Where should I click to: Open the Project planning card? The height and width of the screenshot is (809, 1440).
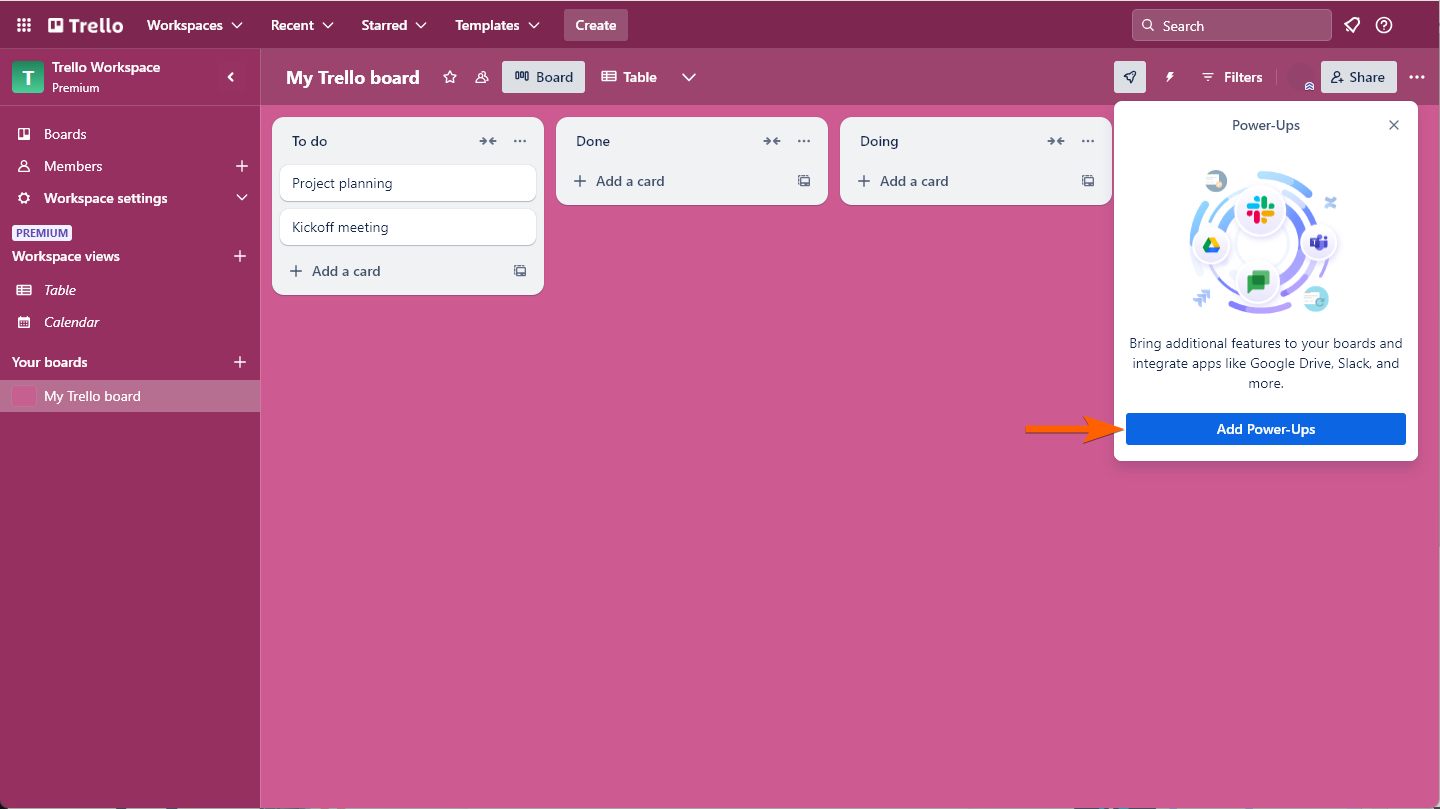(x=408, y=183)
